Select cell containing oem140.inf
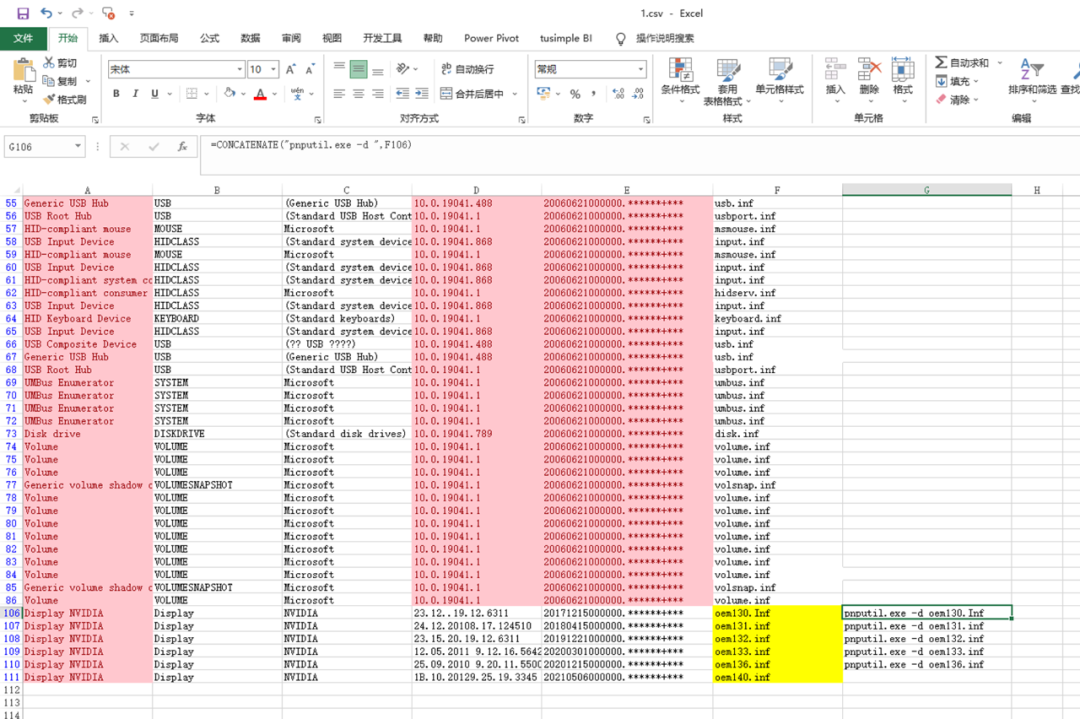The width and height of the screenshot is (1080, 719). point(776,677)
